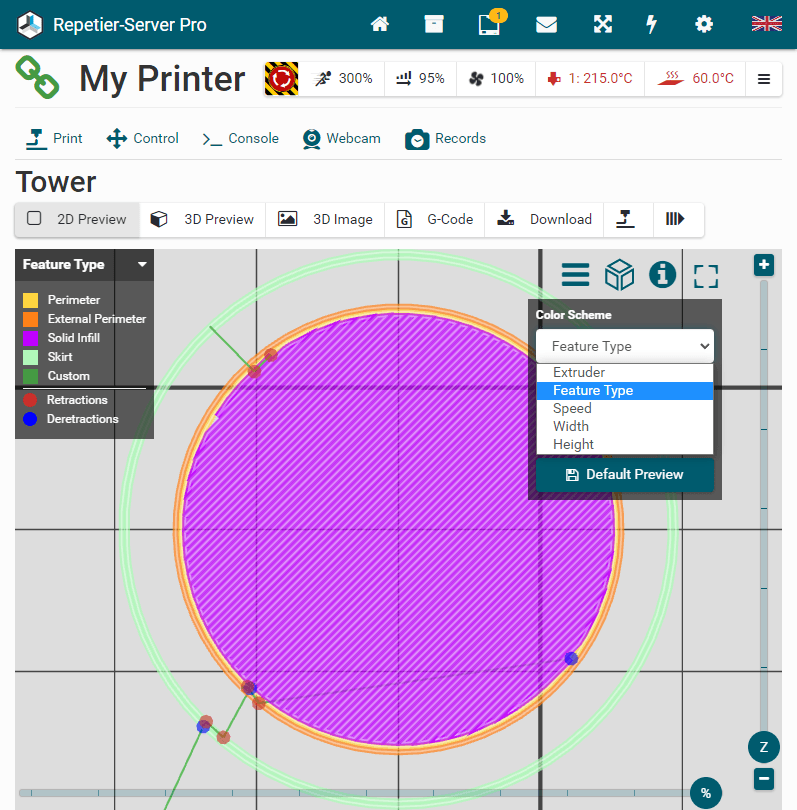Click the Default Preview button

624,474
